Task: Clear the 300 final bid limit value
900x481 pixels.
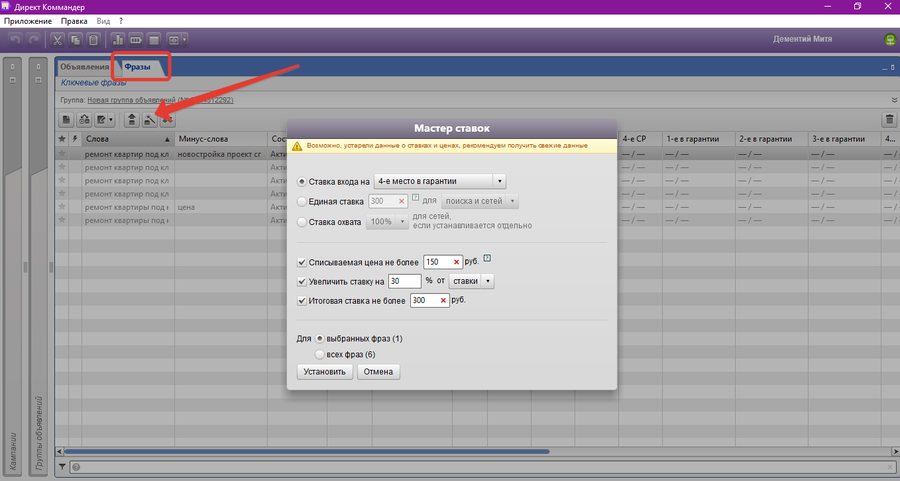Action: tap(443, 301)
